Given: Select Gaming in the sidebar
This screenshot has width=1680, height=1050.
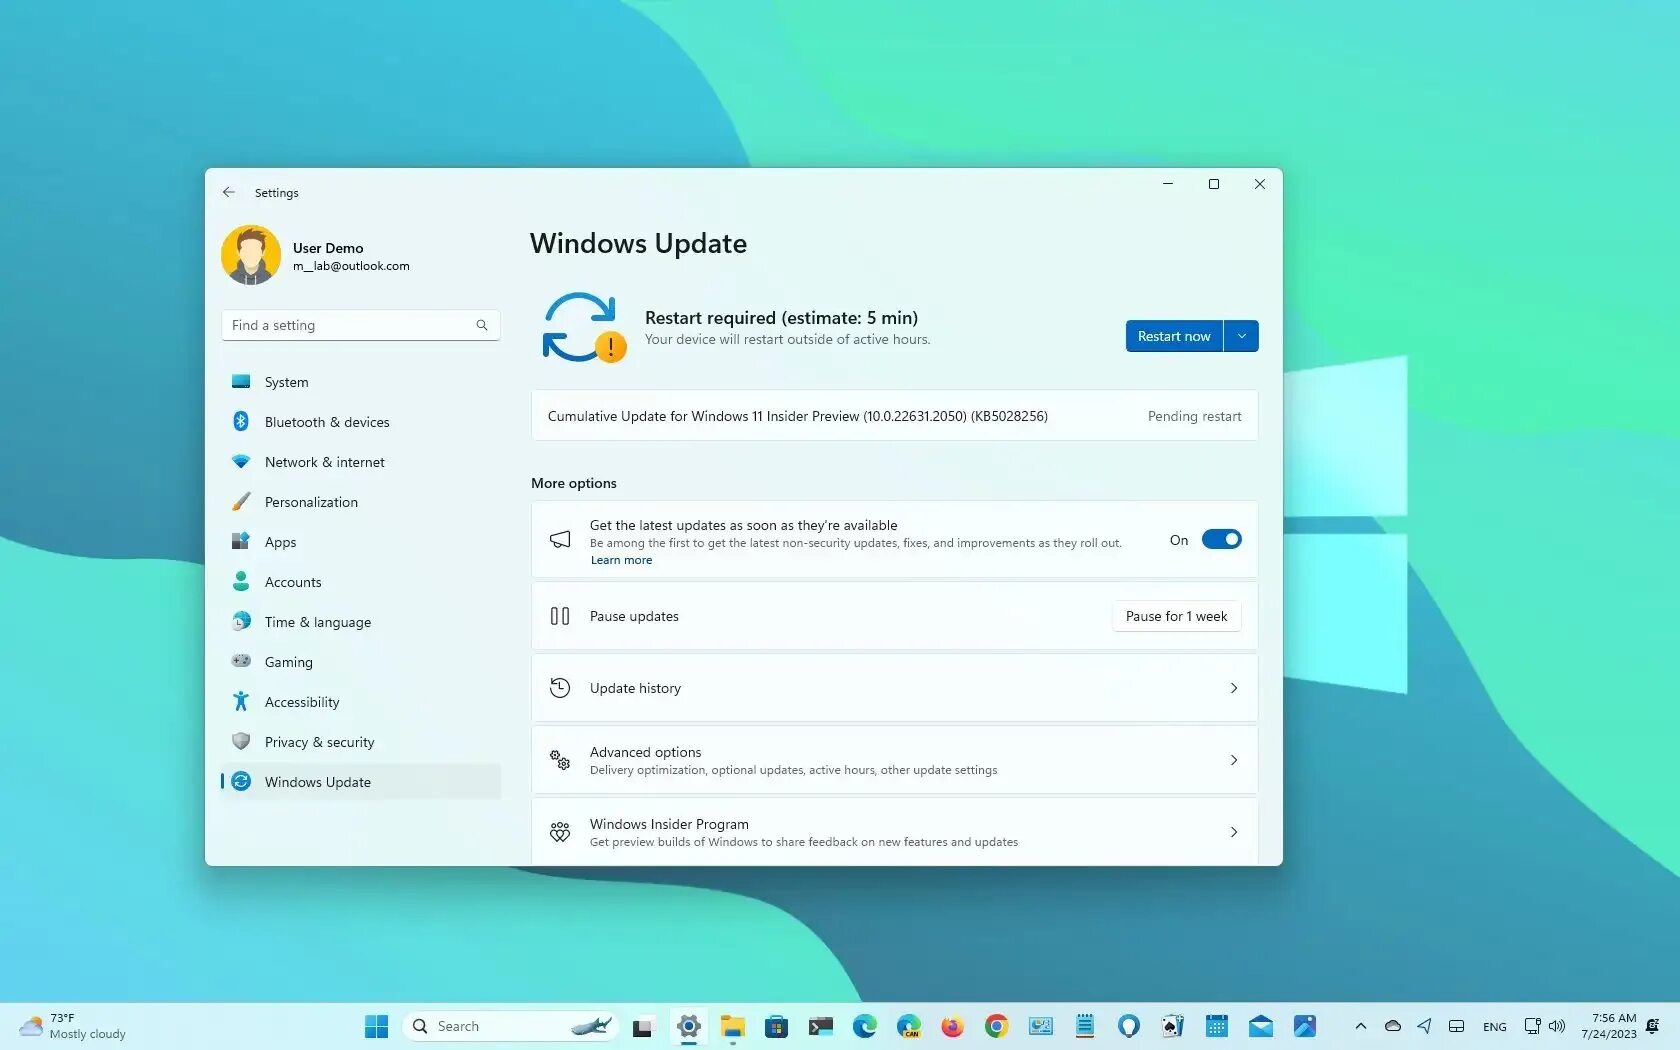Looking at the screenshot, I should pyautogui.click(x=360, y=662).
